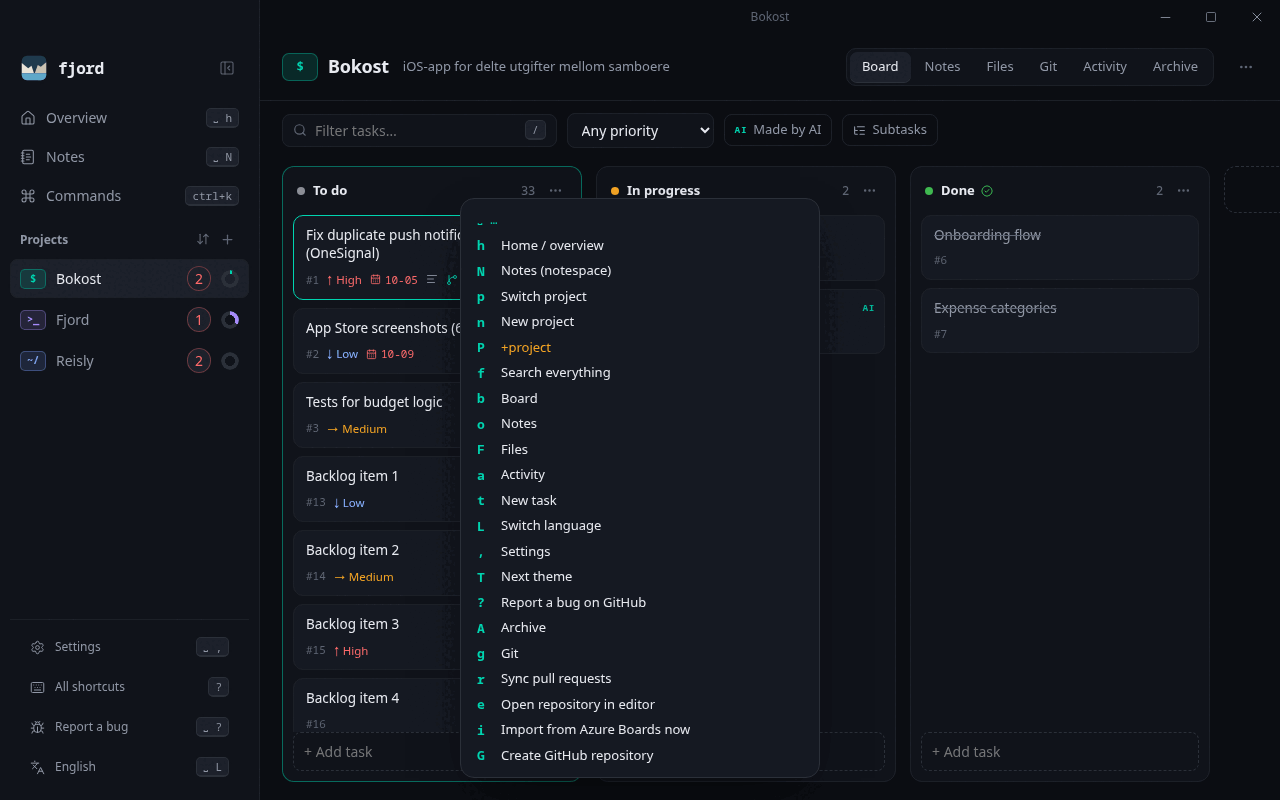Click the Fjord terminal project icon
The image size is (1280, 800).
(33, 320)
